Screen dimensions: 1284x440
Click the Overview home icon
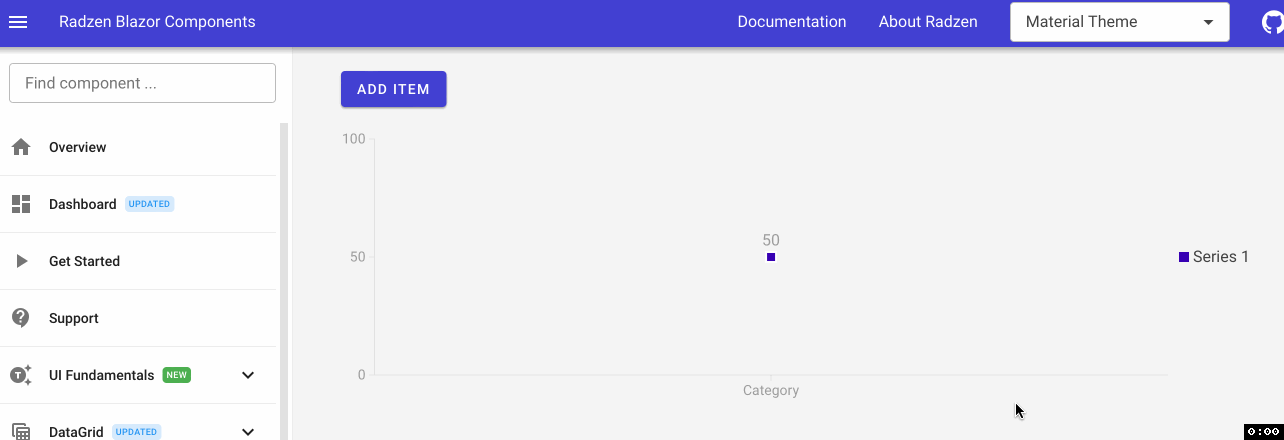click(21, 147)
